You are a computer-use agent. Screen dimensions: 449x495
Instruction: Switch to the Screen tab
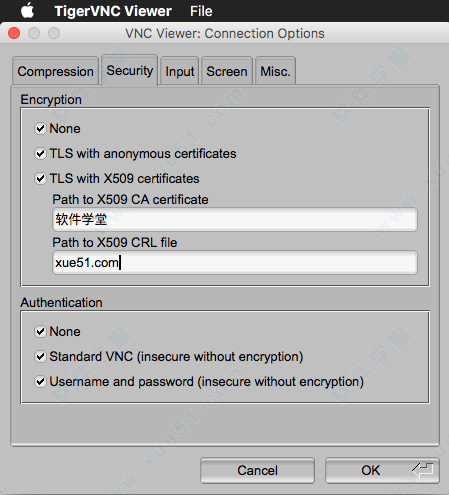(227, 71)
